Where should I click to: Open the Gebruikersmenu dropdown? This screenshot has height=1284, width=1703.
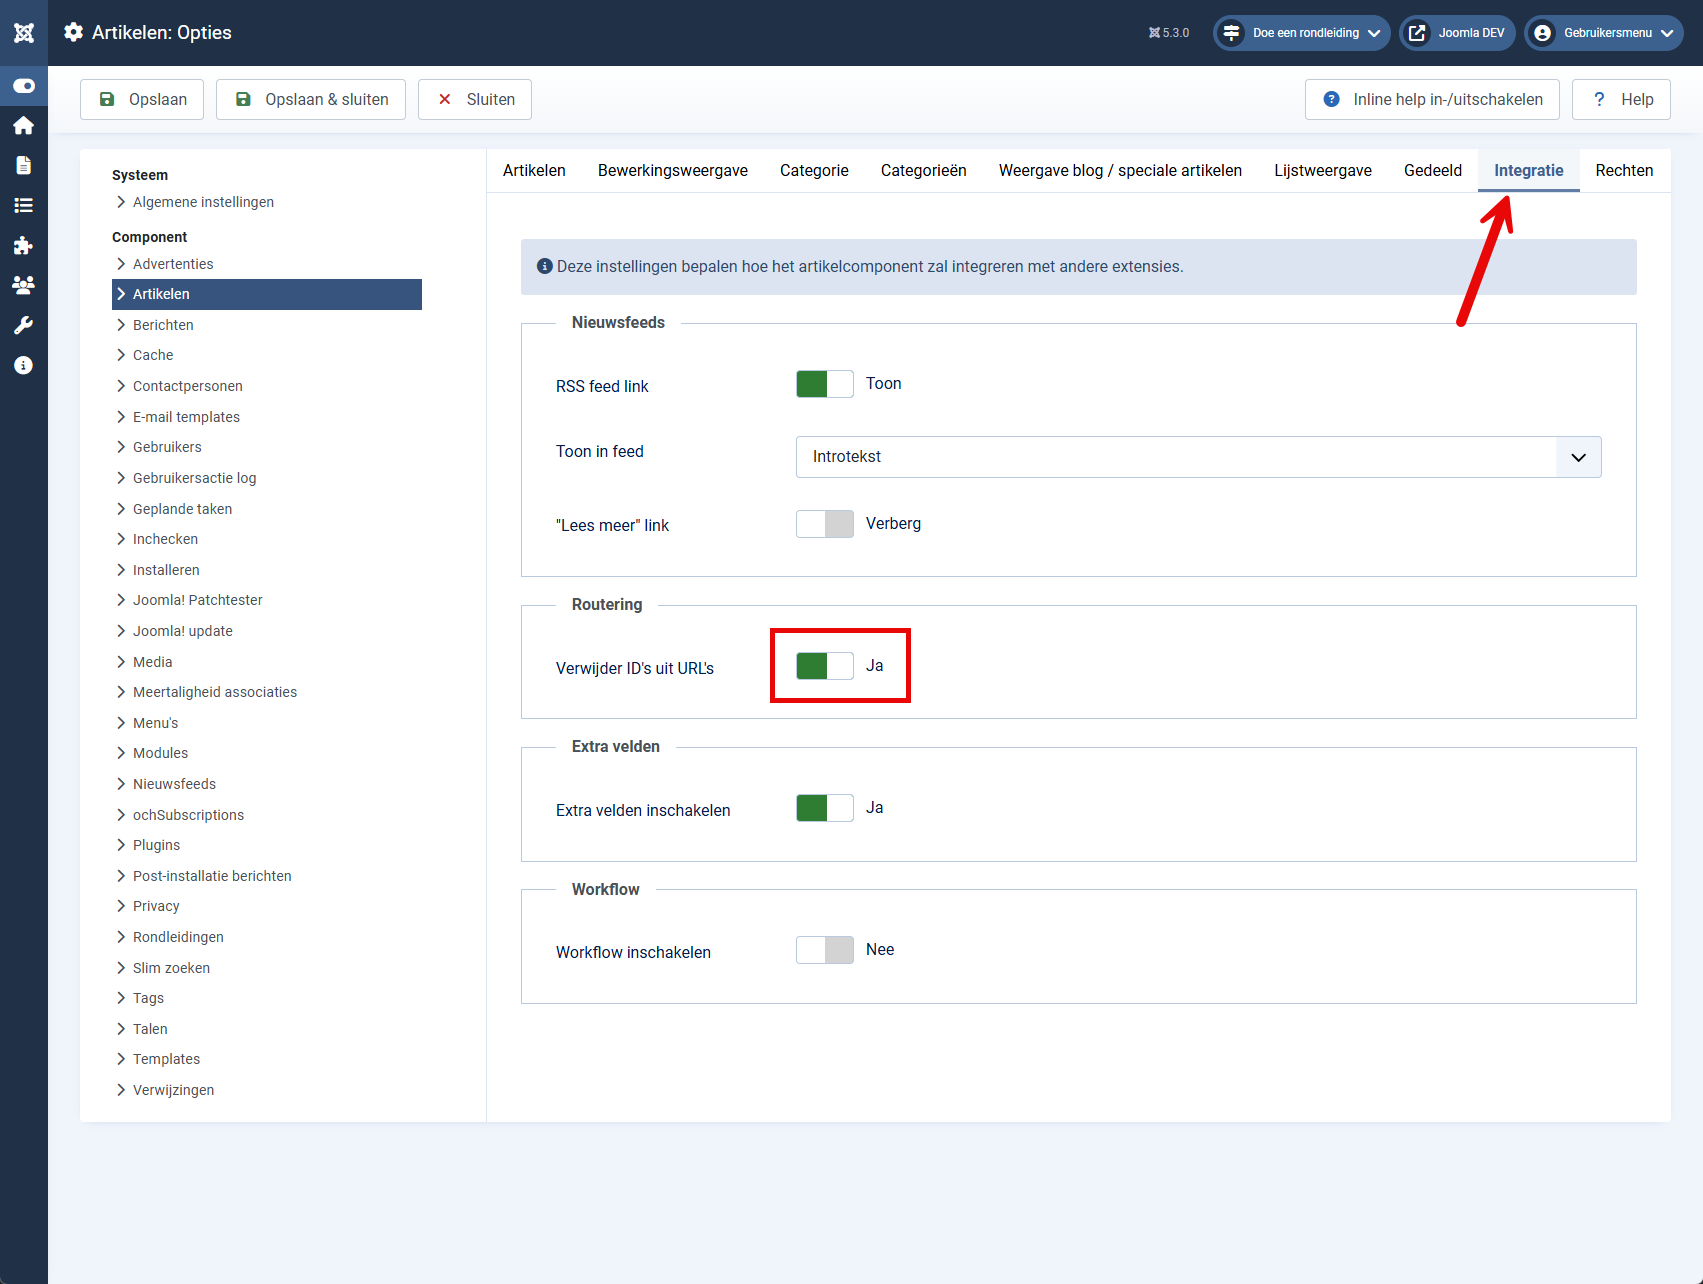click(x=1604, y=32)
